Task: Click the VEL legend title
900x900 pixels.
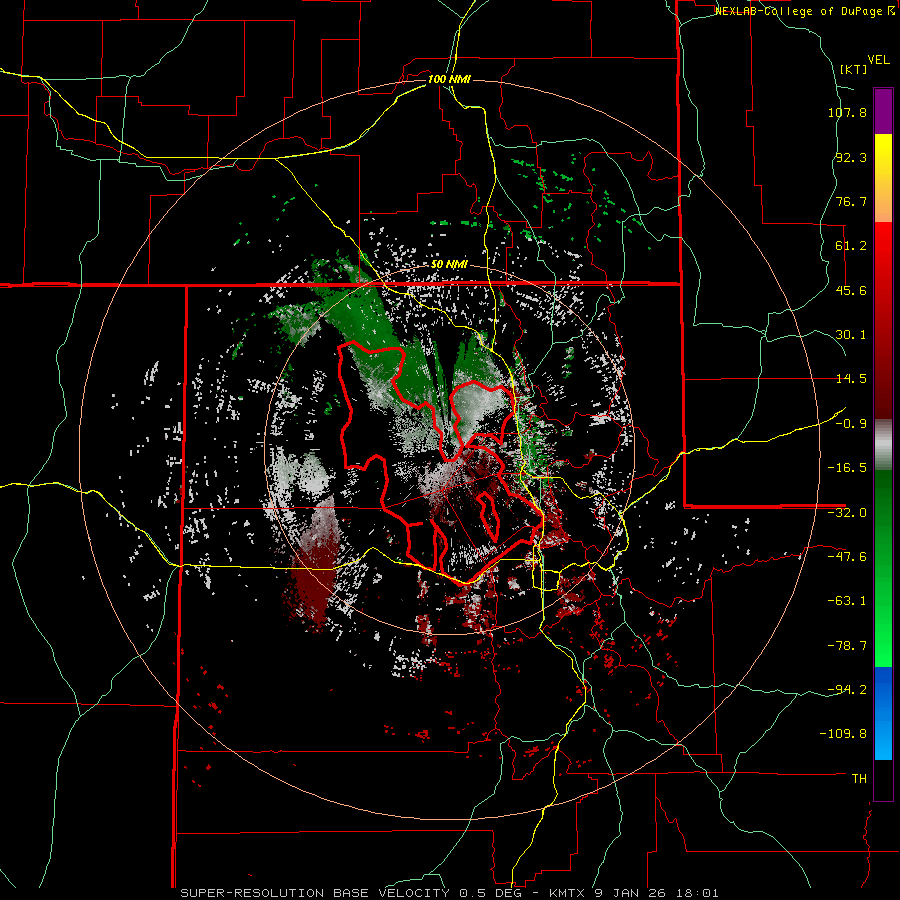Action: pos(878,60)
